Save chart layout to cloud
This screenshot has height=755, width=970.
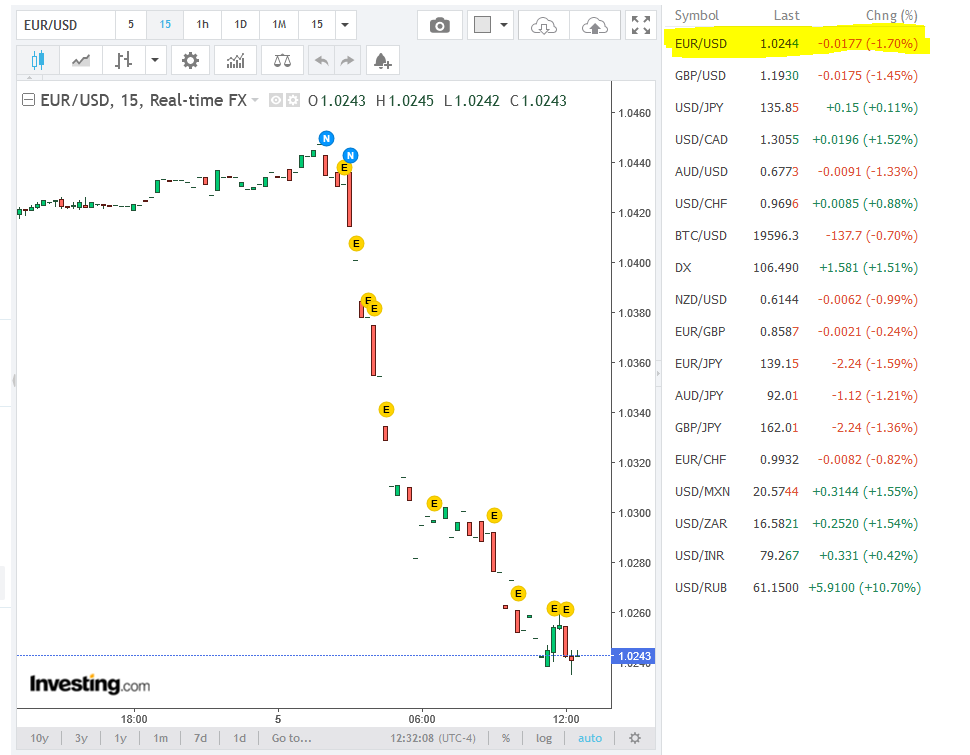pos(594,25)
